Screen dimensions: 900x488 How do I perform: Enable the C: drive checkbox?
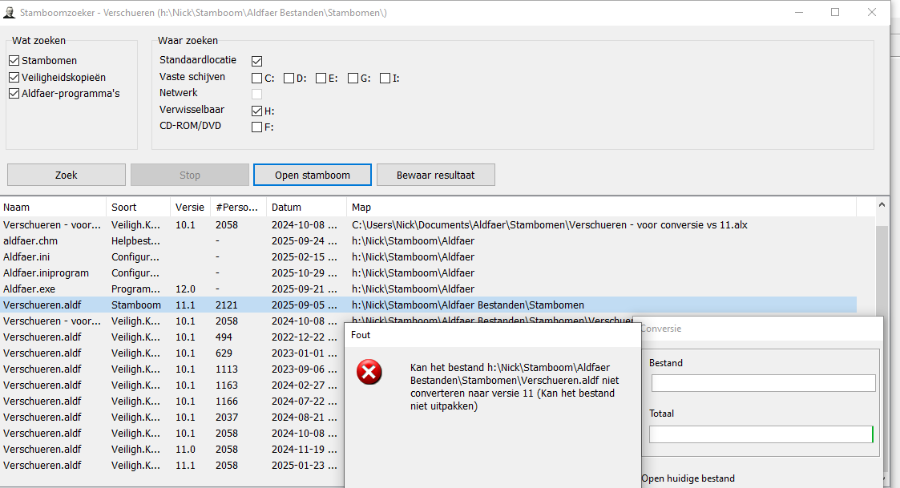[257, 78]
